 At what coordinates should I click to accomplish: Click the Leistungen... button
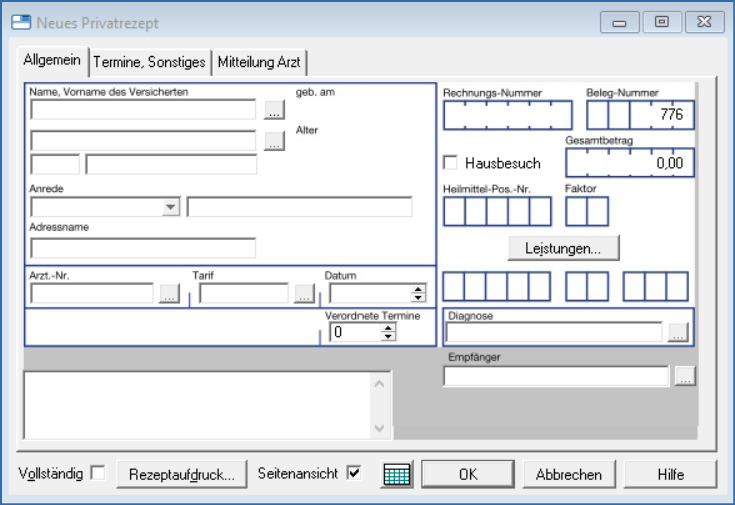pos(563,247)
